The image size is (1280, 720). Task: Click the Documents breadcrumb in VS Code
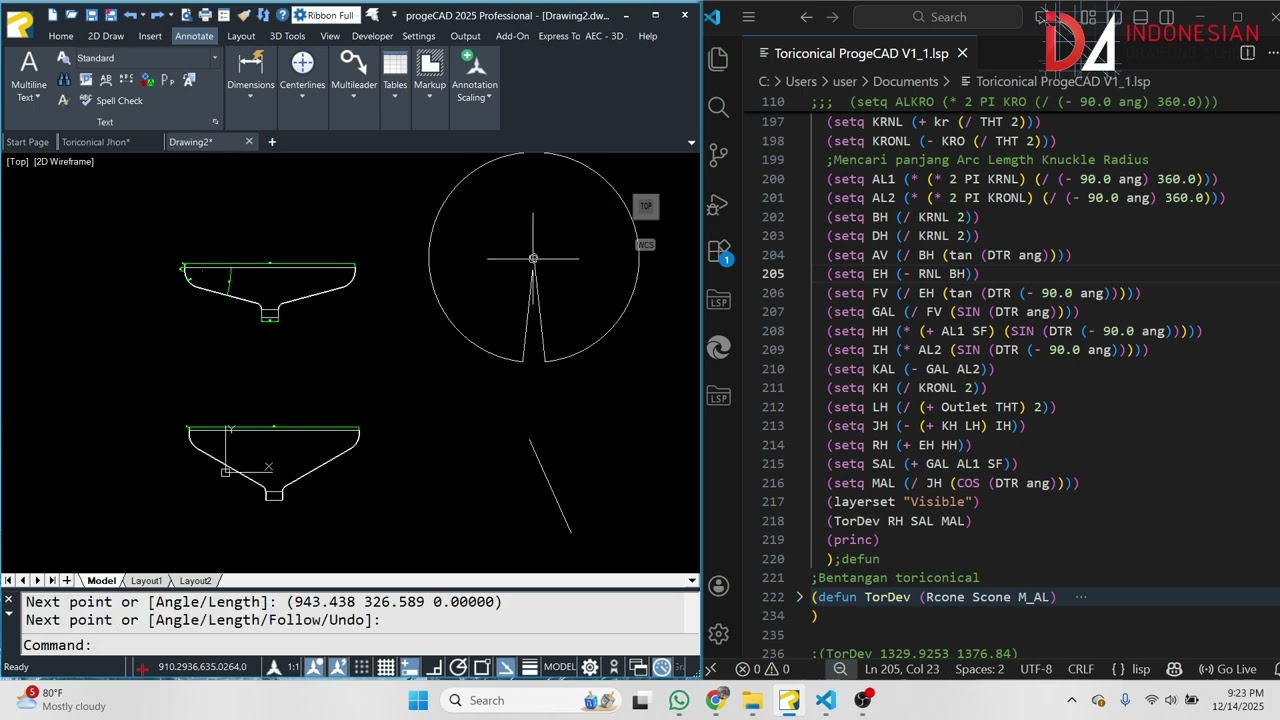(906, 82)
